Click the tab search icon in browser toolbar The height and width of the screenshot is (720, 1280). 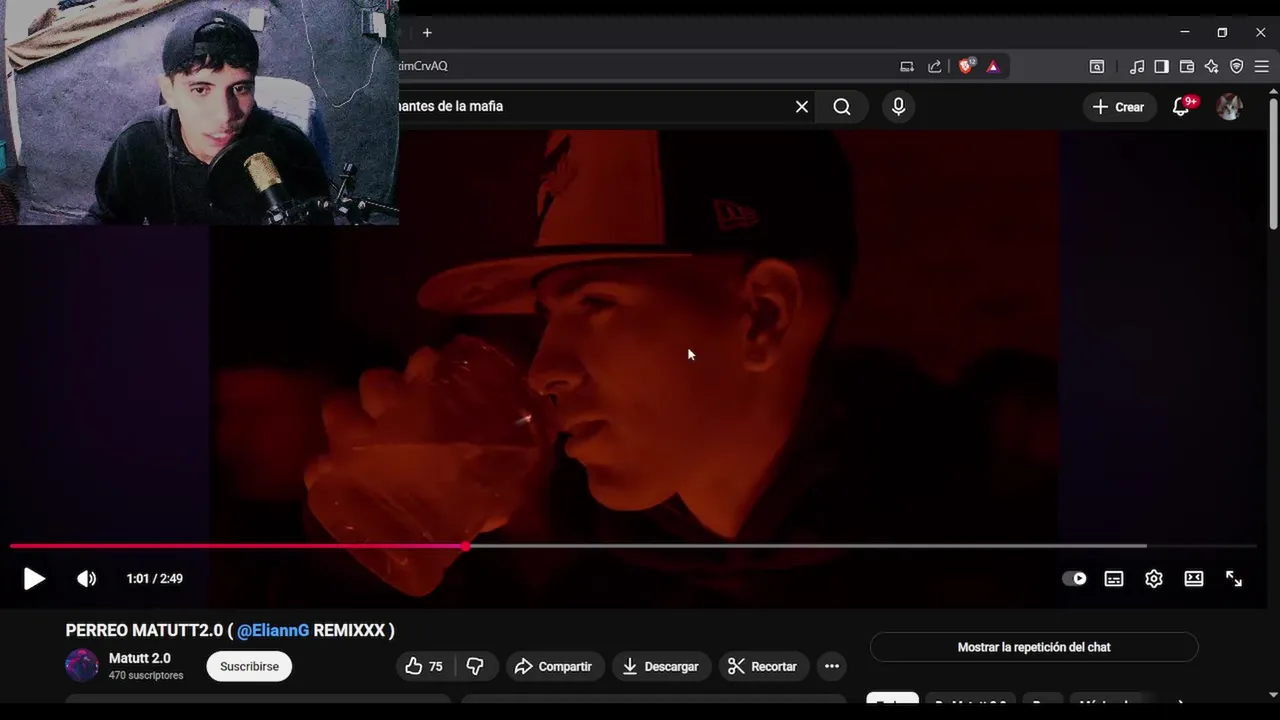point(1097,67)
